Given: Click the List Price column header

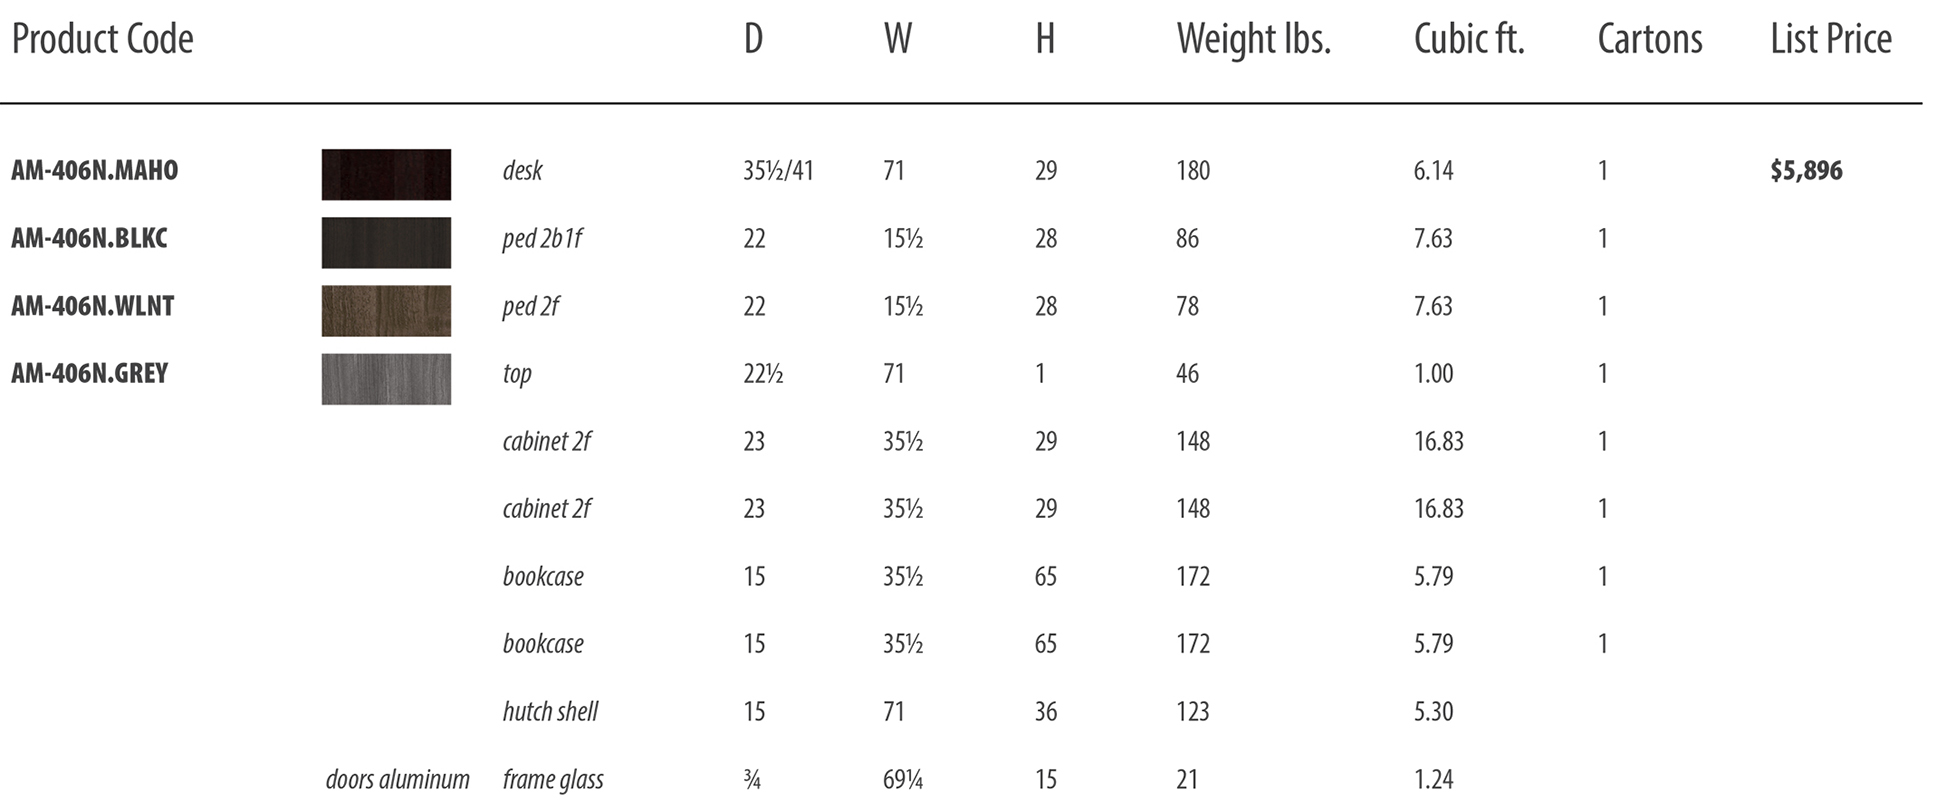Looking at the screenshot, I should coord(1831,40).
